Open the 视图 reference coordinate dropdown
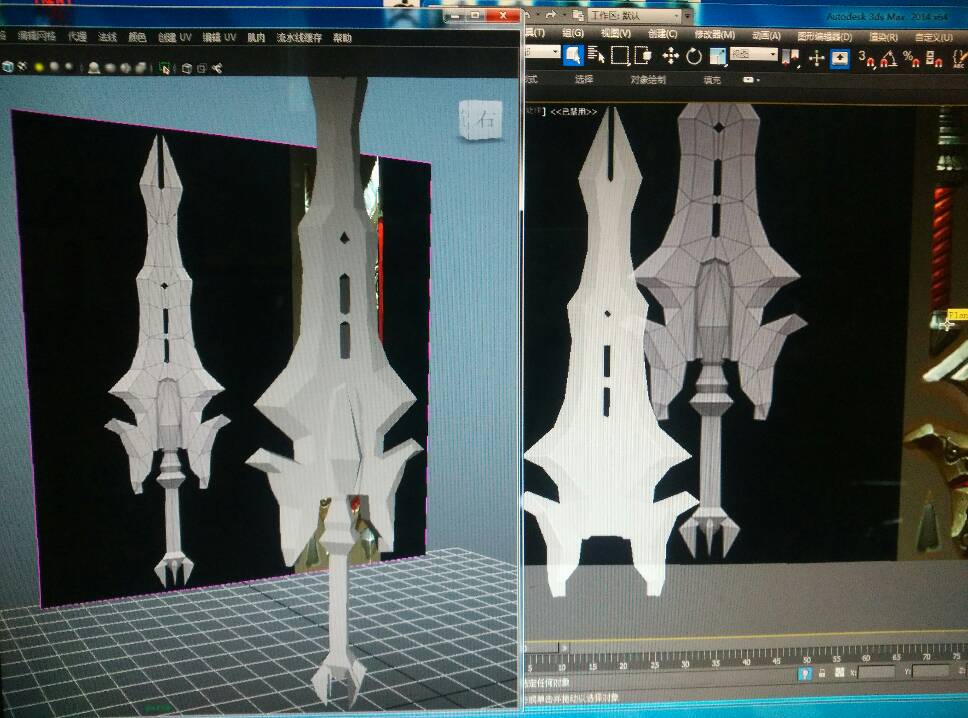Image resolution: width=968 pixels, height=718 pixels. coord(753,55)
